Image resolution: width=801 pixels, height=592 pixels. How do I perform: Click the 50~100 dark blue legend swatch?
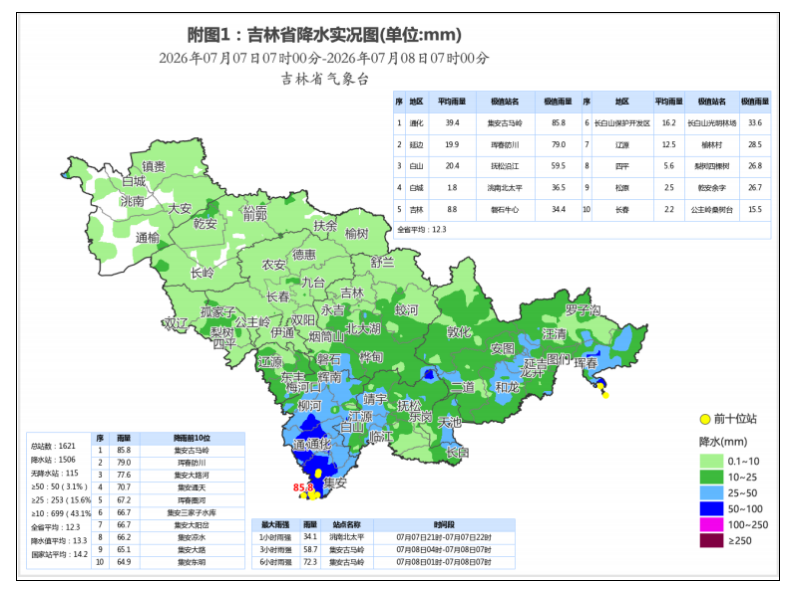711,509
